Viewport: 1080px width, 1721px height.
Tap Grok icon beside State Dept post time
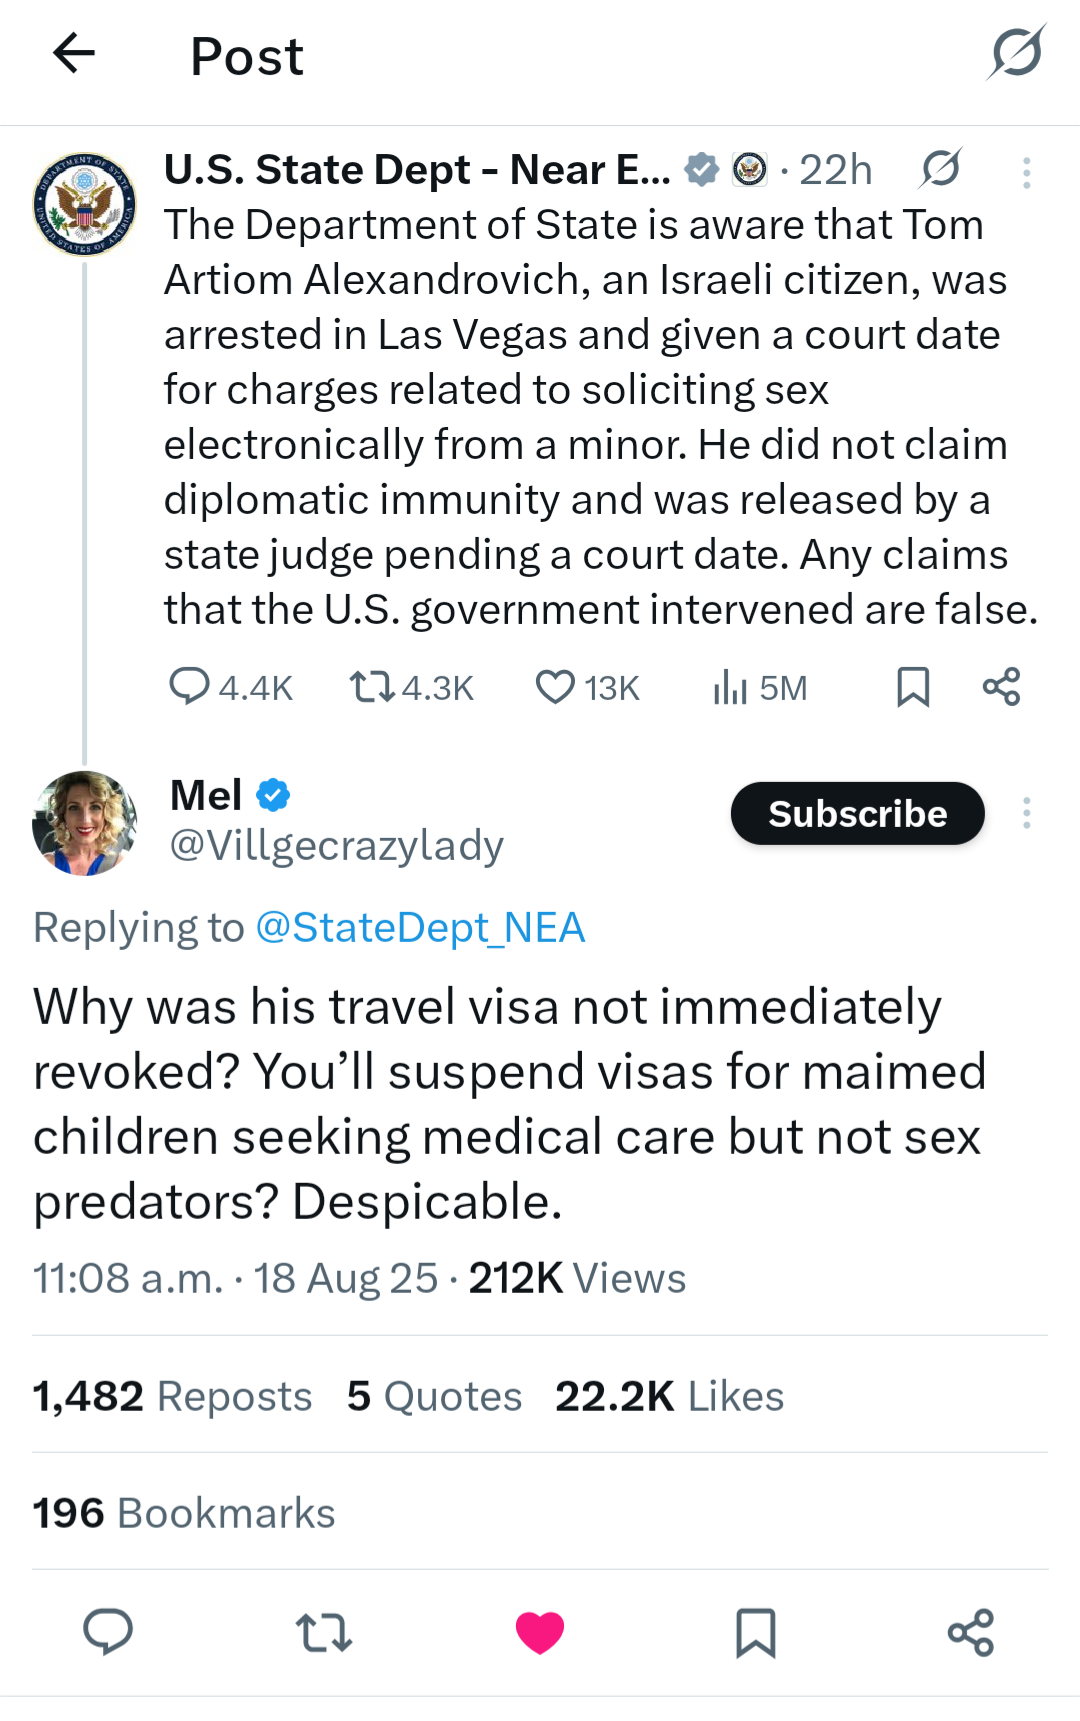point(940,169)
